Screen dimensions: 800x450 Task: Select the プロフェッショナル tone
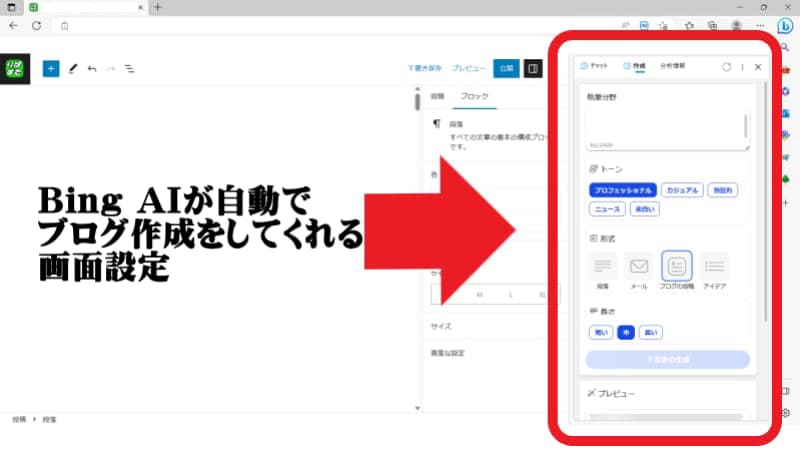[x=622, y=190]
